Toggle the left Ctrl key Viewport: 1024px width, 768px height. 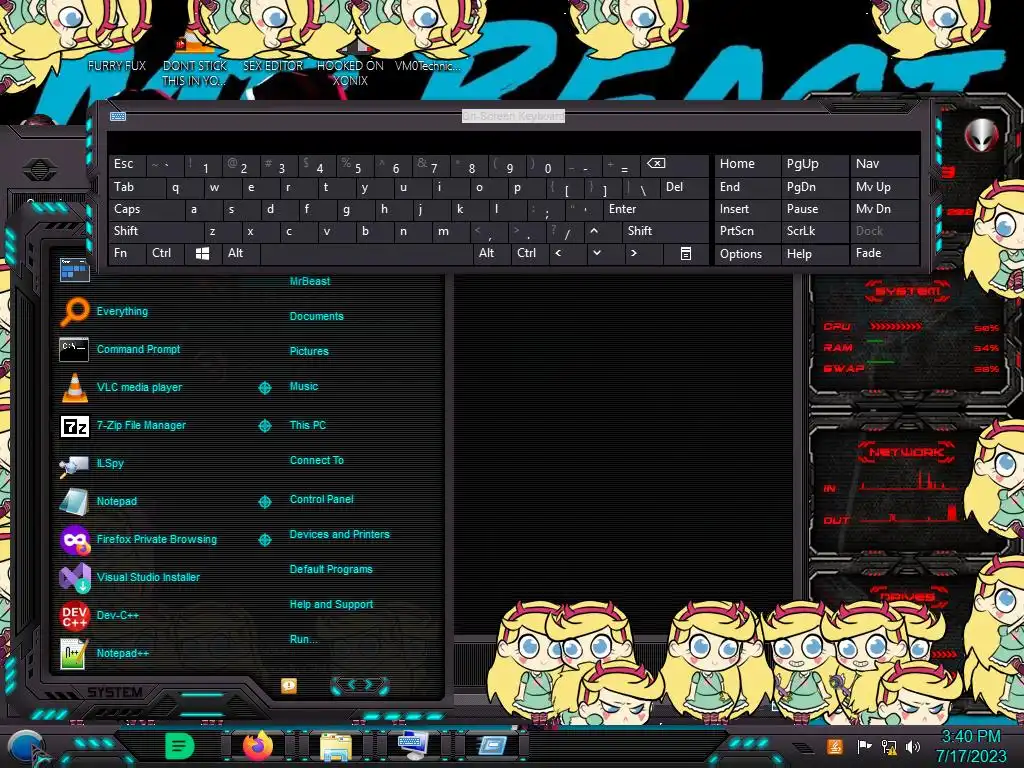[165, 253]
